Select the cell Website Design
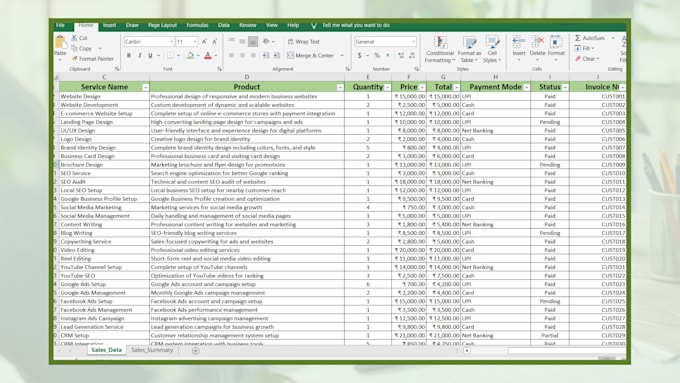This screenshot has height=383, width=680. click(104, 96)
